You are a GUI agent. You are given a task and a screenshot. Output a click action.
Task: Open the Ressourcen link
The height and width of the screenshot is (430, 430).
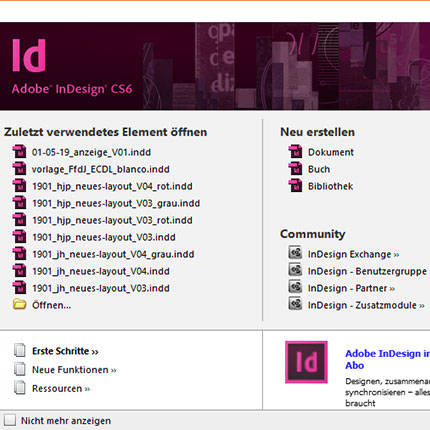[61, 389]
